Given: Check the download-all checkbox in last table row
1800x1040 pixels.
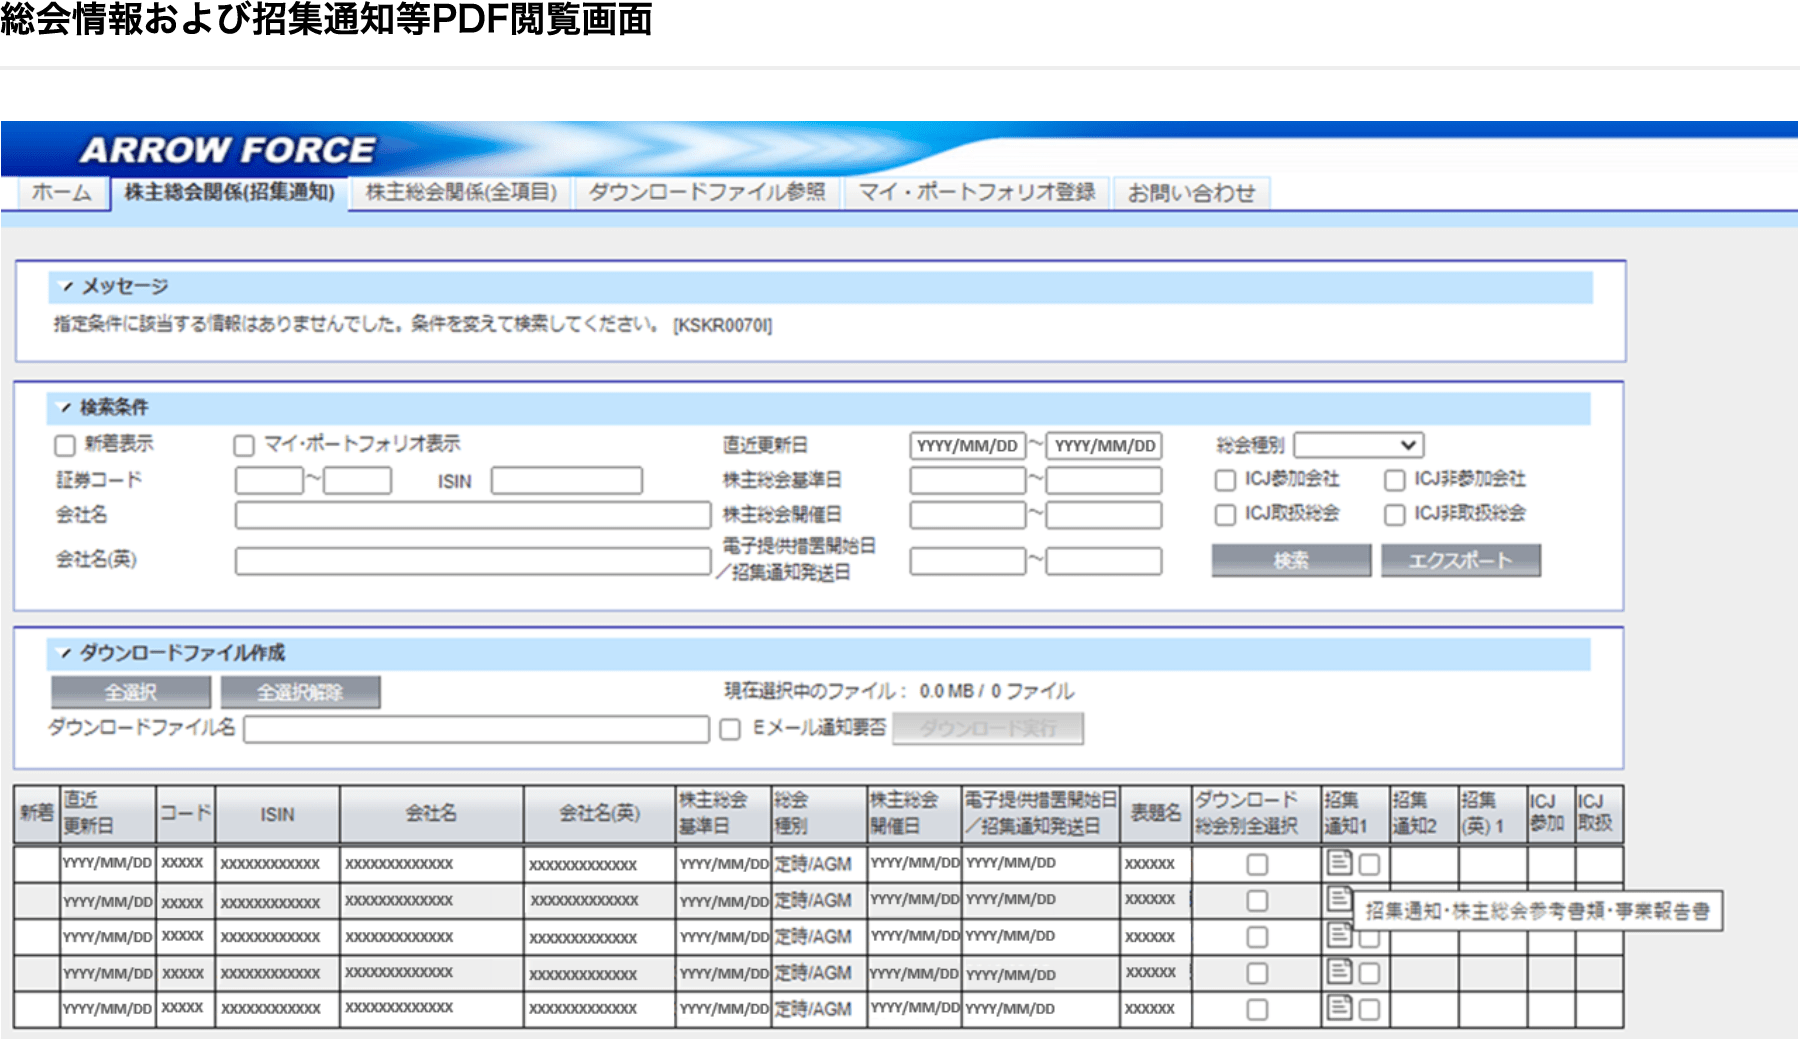Looking at the screenshot, I should [x=1257, y=1009].
